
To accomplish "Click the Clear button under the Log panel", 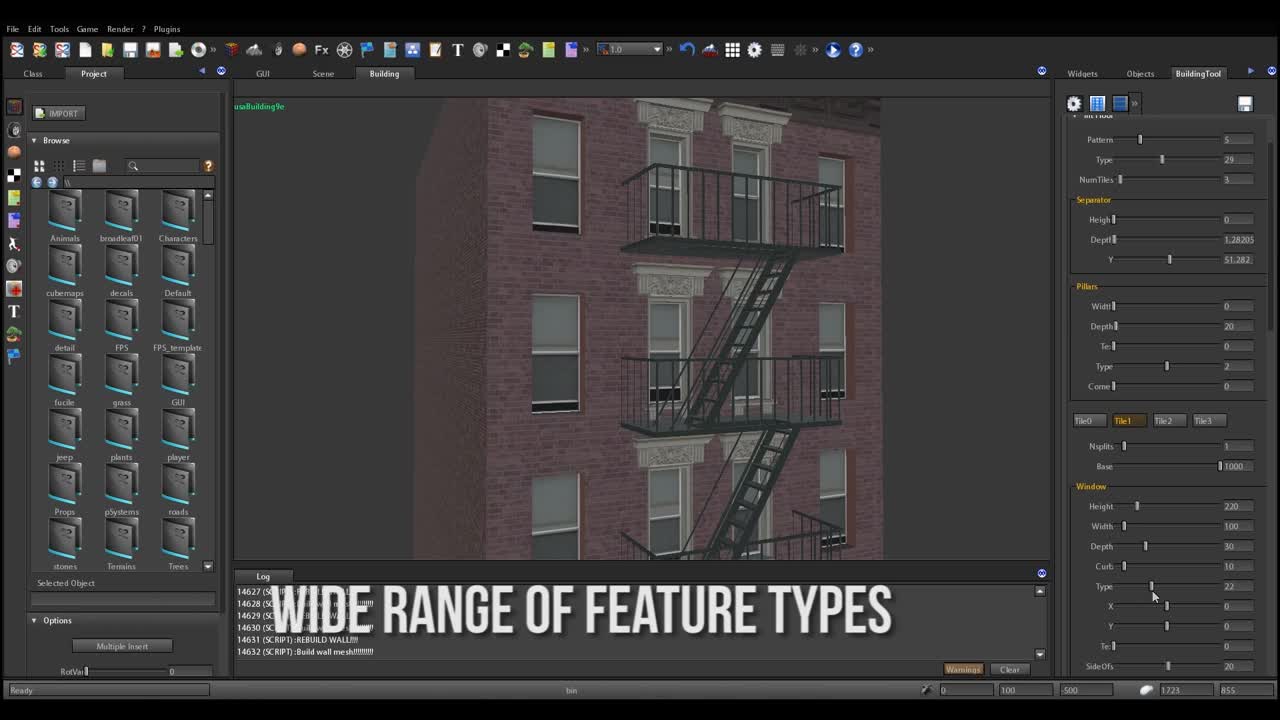I will click(x=1010, y=669).
